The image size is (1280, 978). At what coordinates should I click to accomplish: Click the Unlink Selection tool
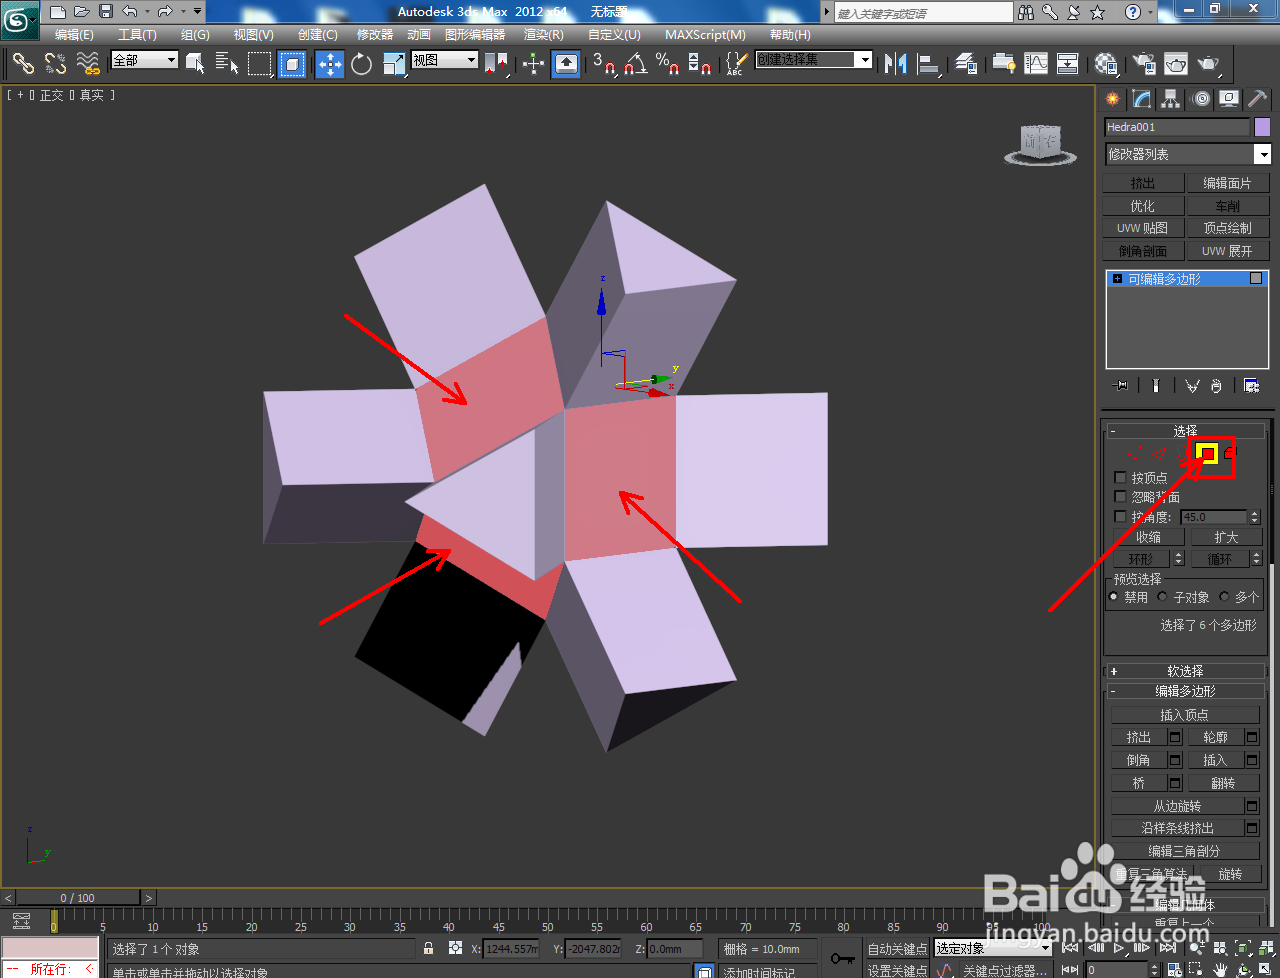click(x=56, y=64)
